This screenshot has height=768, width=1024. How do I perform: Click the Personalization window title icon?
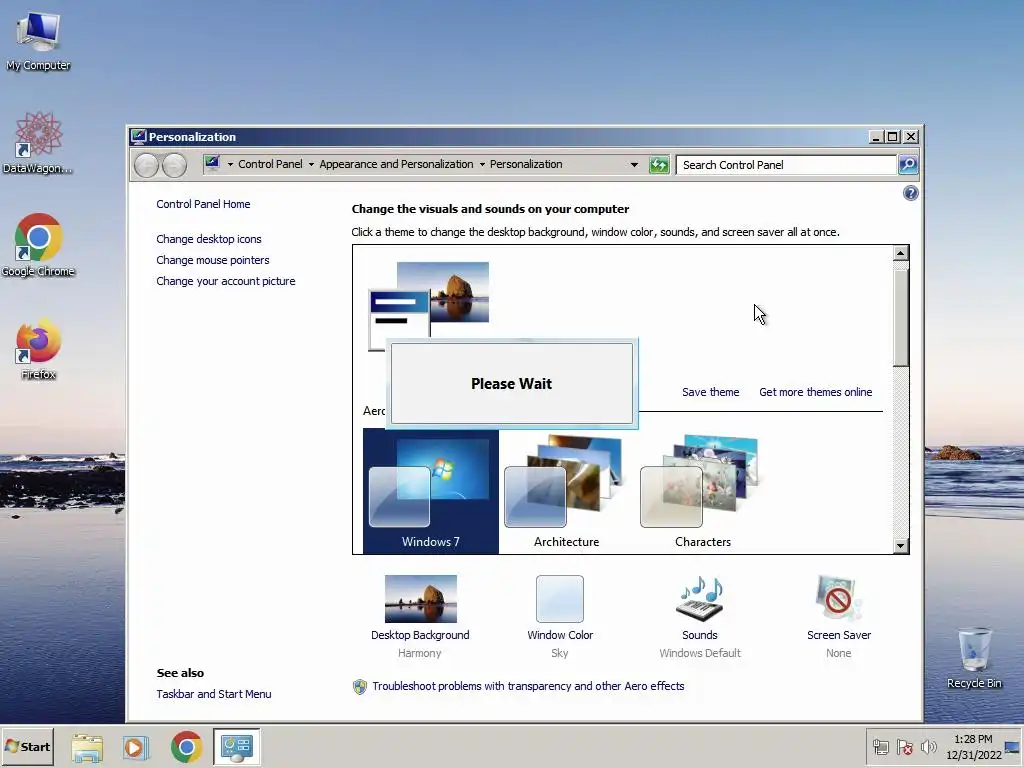point(138,136)
